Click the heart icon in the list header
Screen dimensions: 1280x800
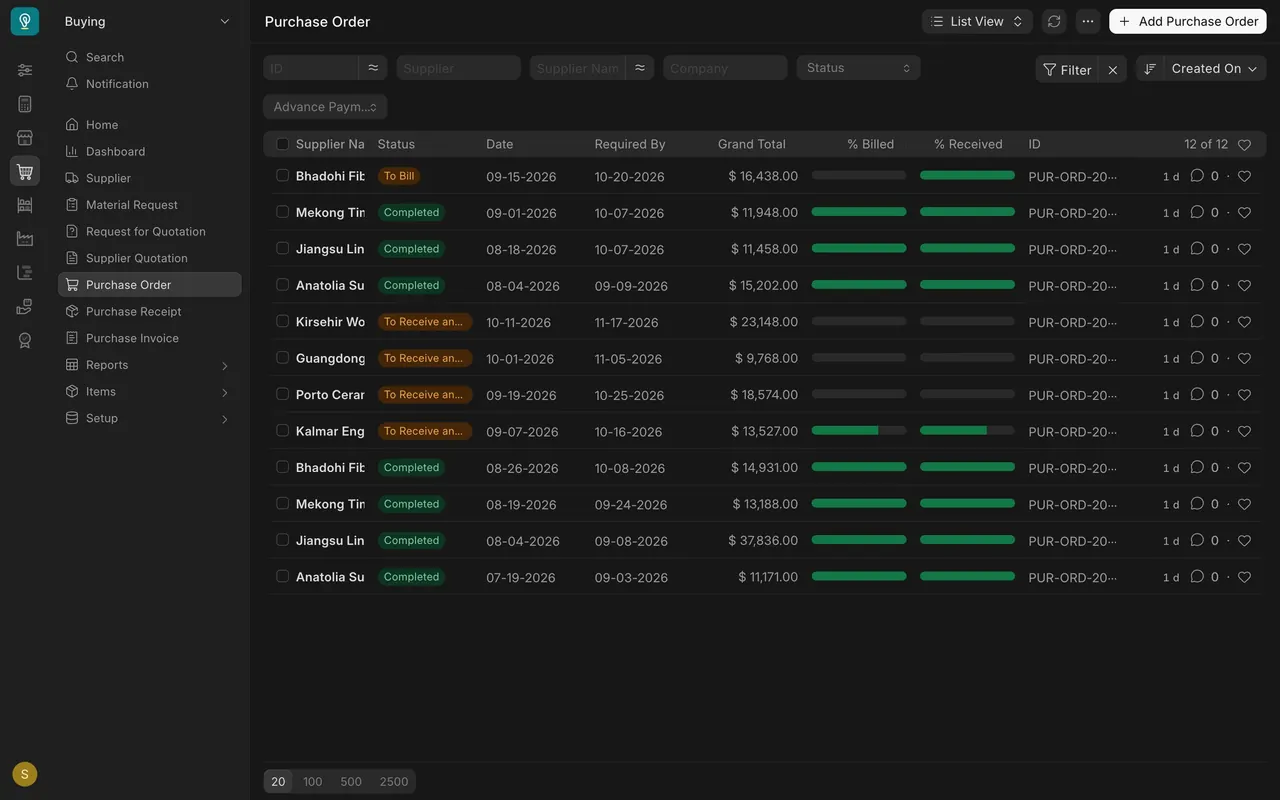(1244, 145)
